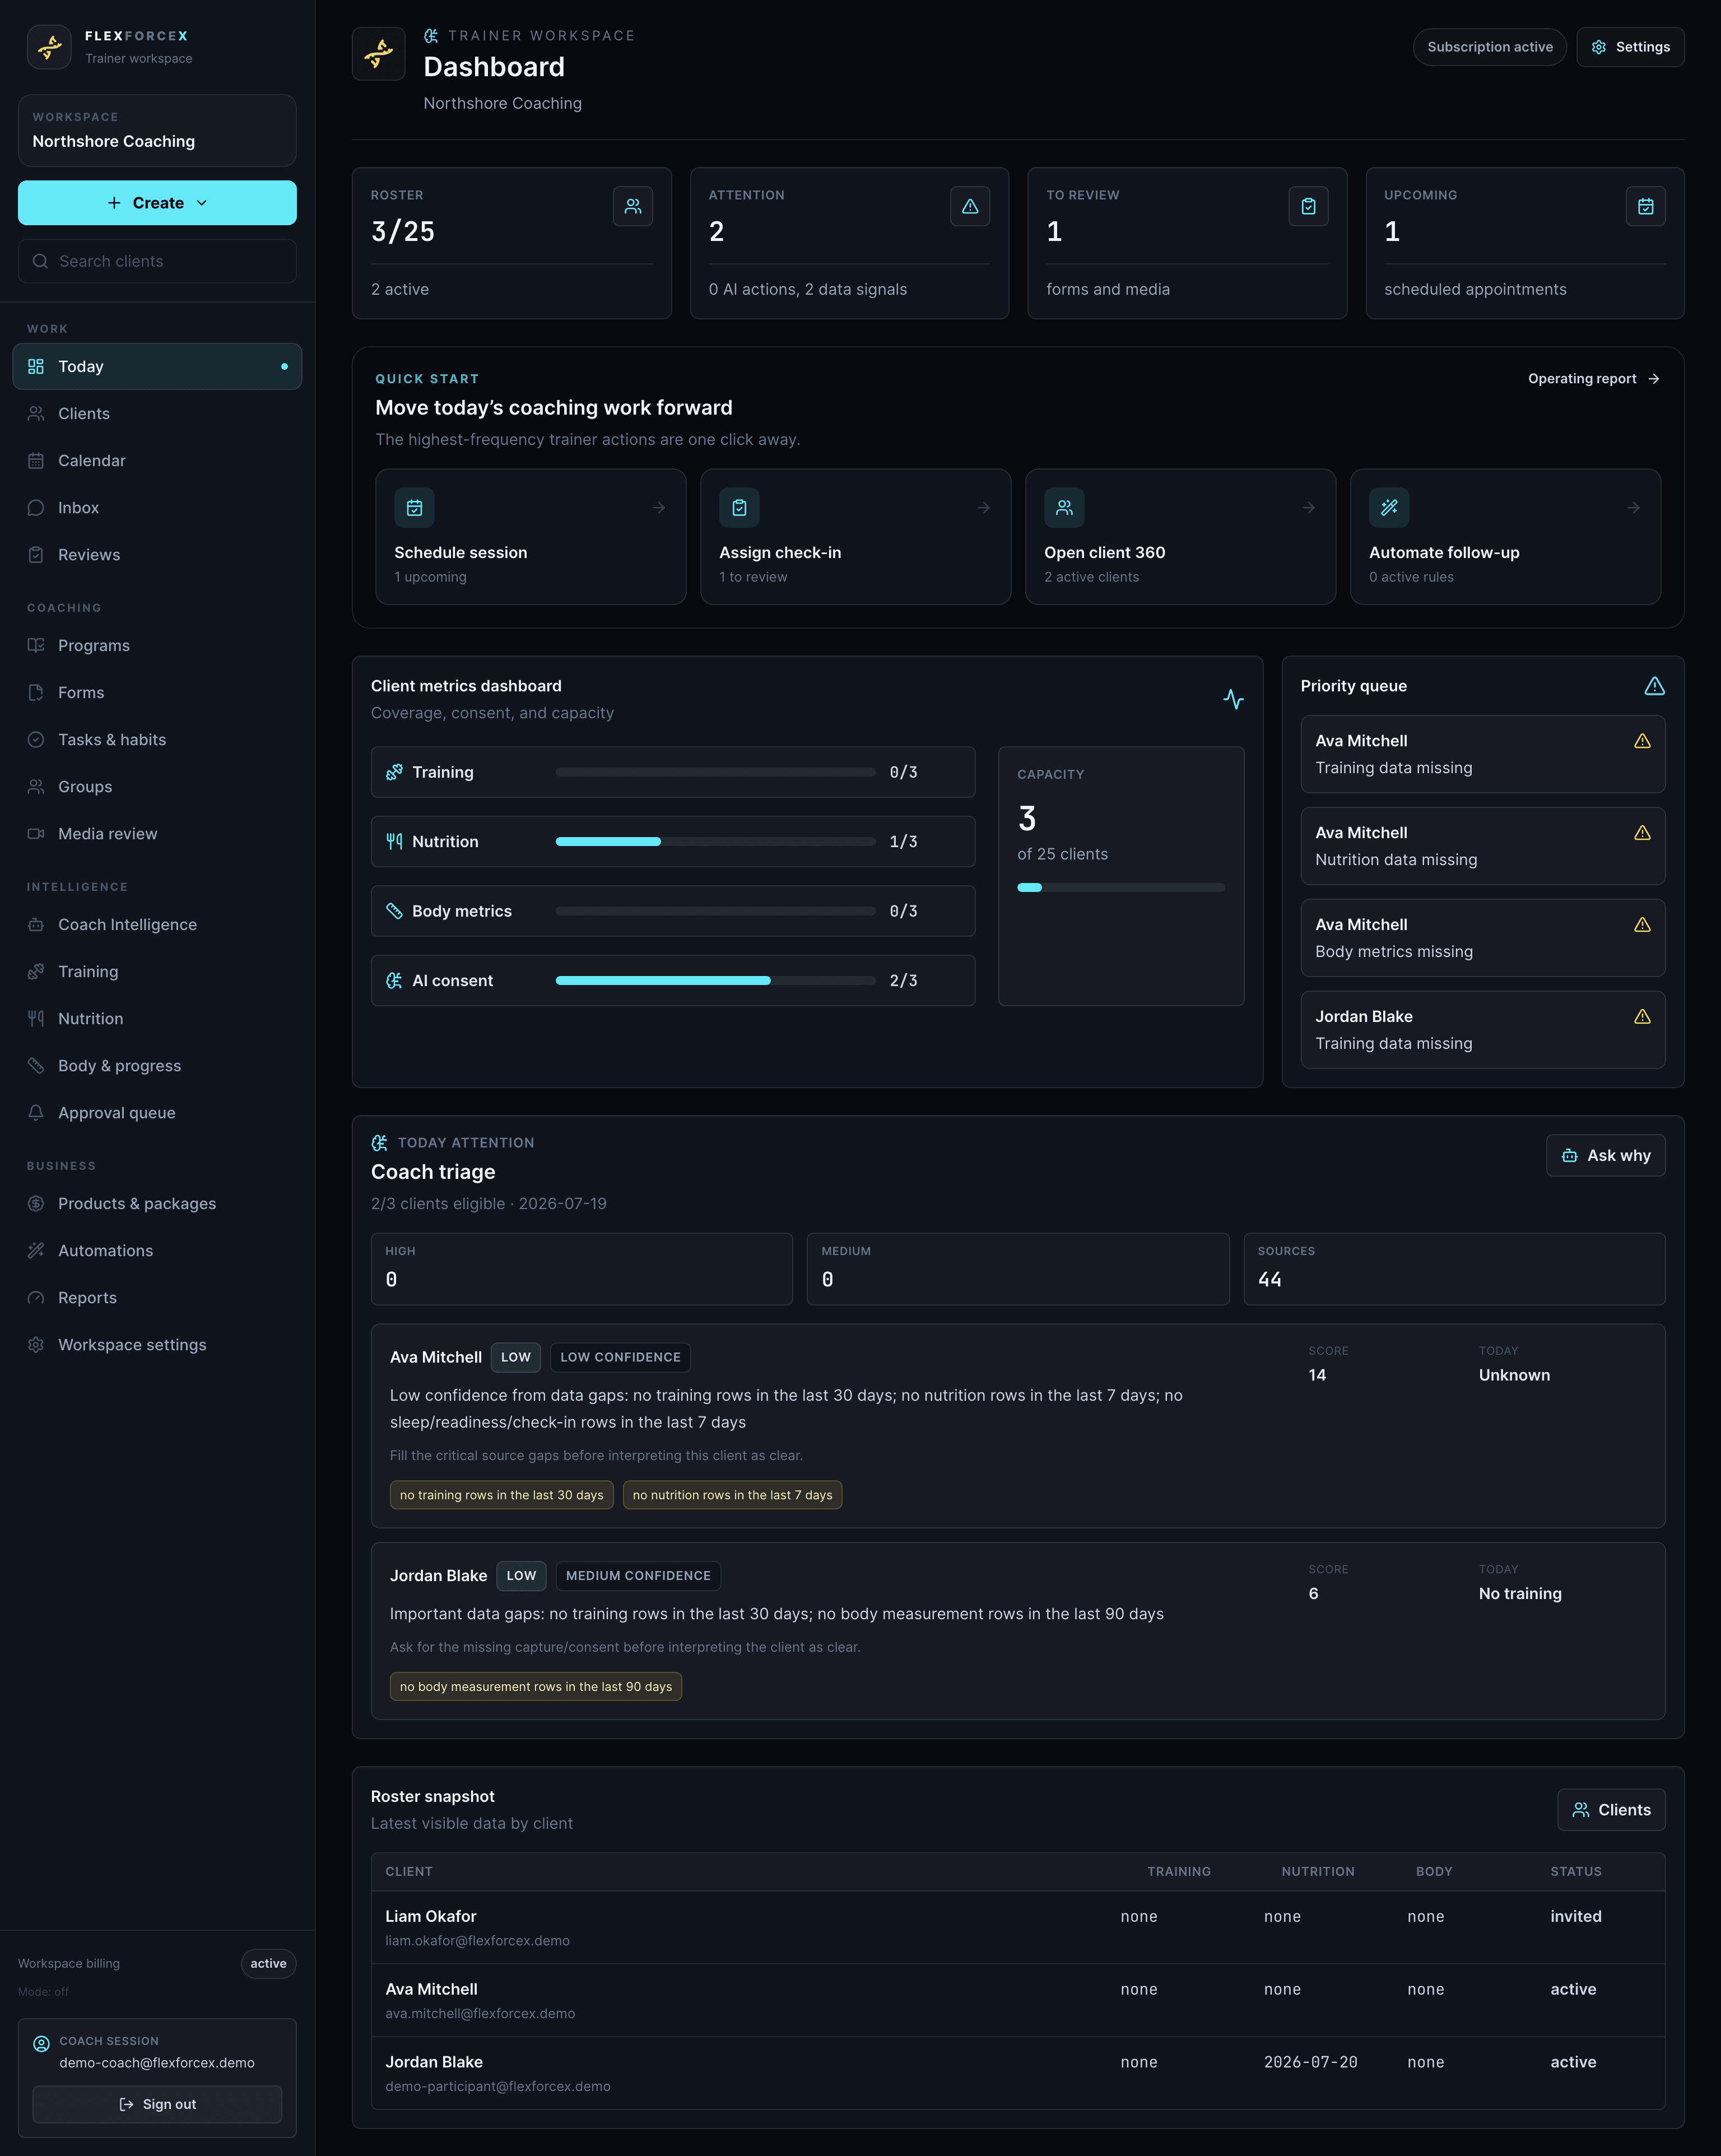The image size is (1721, 2156).
Task: Click the search magnifier icon
Action: (40, 261)
